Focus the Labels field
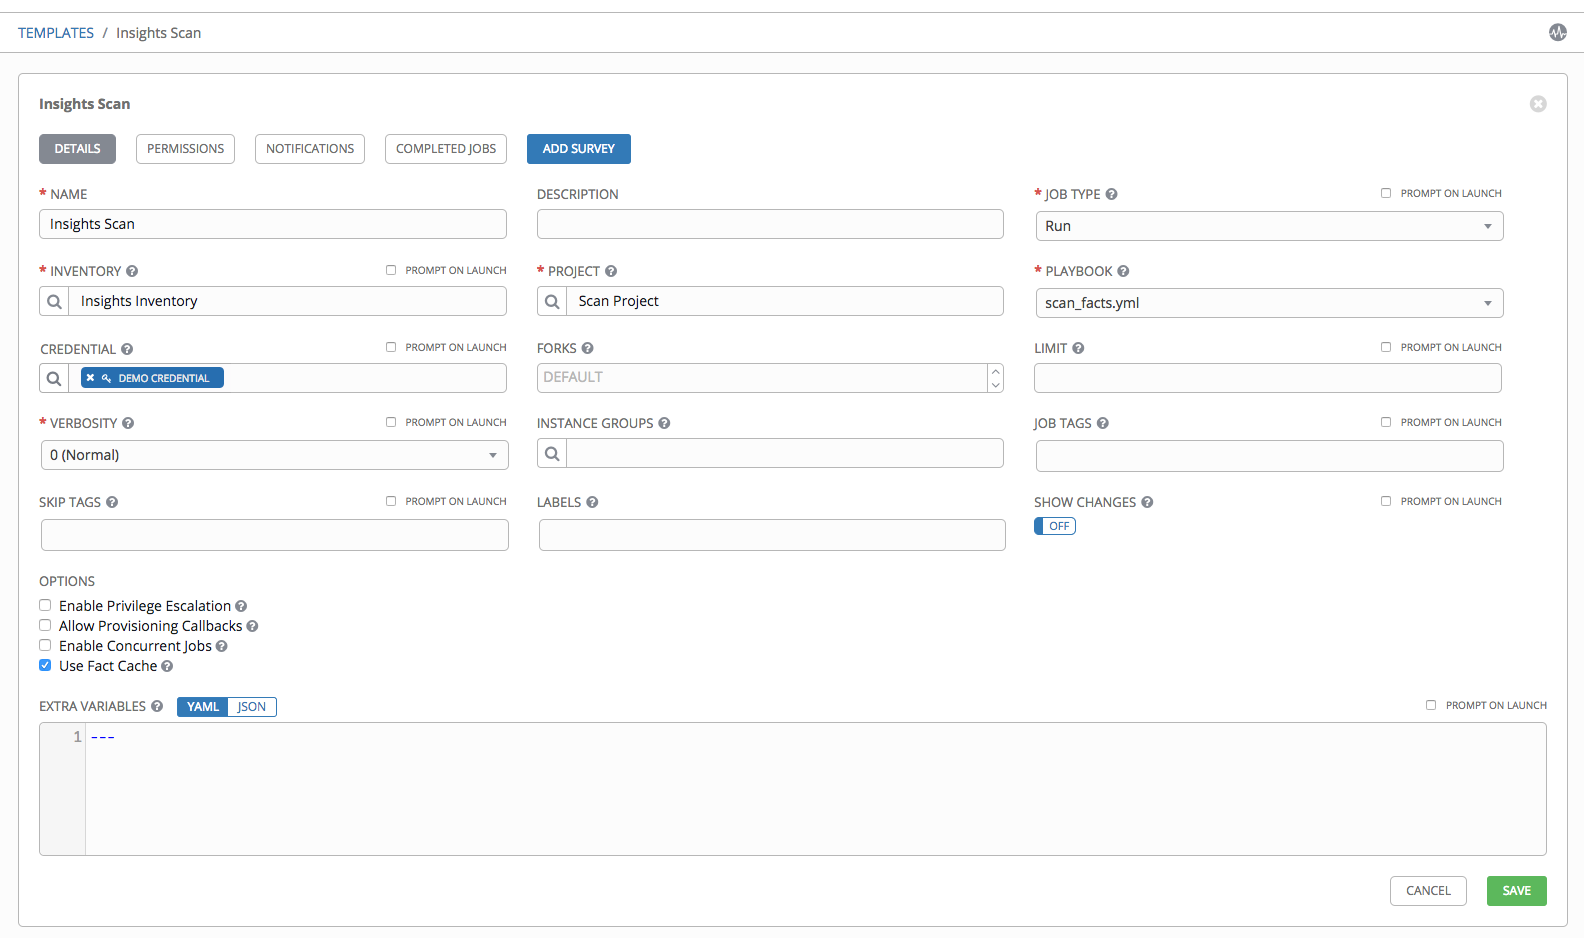 (772, 535)
